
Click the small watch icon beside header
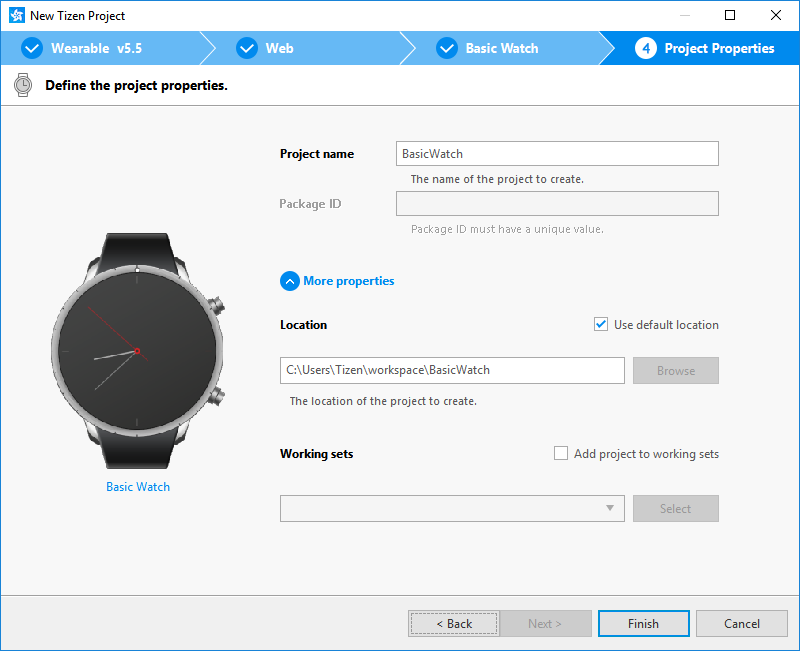23,86
